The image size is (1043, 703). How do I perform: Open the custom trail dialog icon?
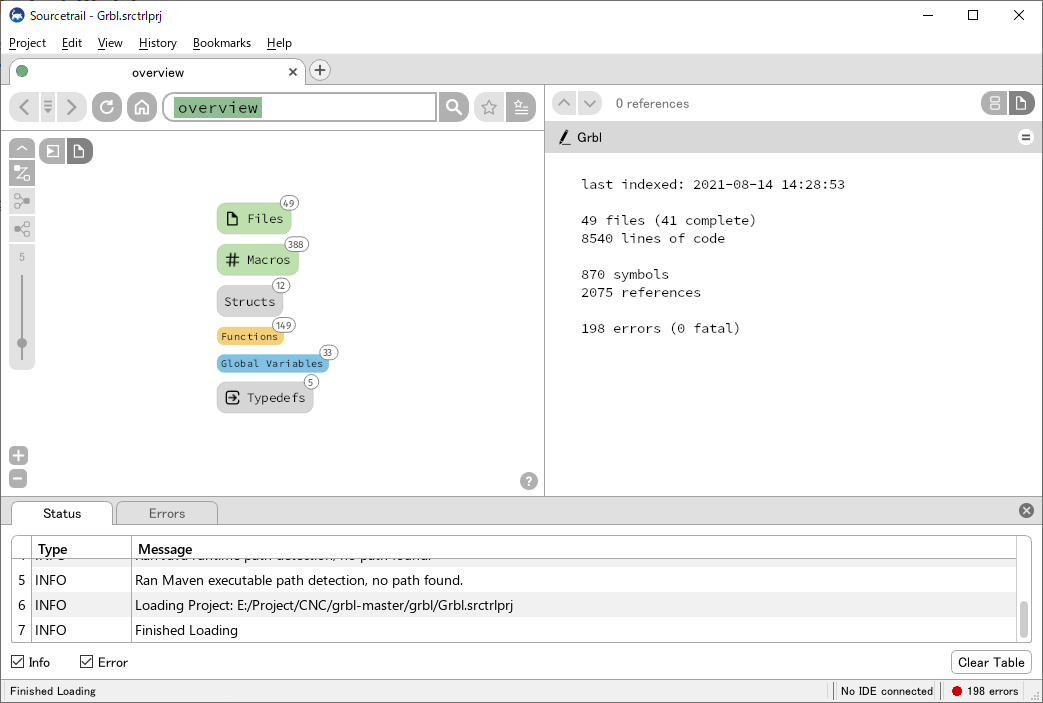coord(22,173)
